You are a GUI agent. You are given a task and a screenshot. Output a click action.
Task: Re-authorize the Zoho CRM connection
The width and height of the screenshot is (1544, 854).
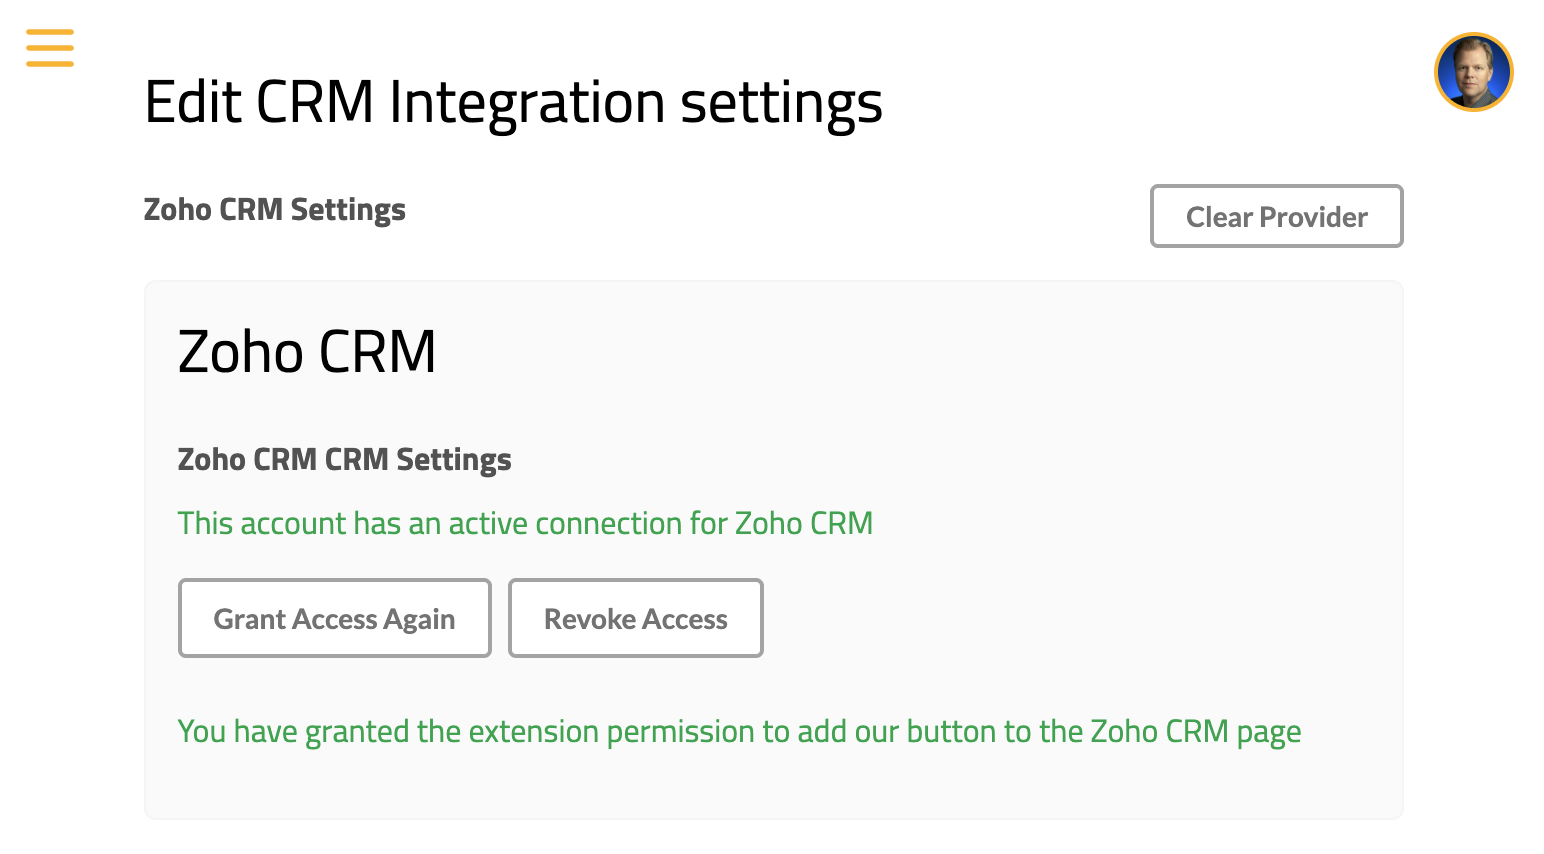[x=334, y=618]
